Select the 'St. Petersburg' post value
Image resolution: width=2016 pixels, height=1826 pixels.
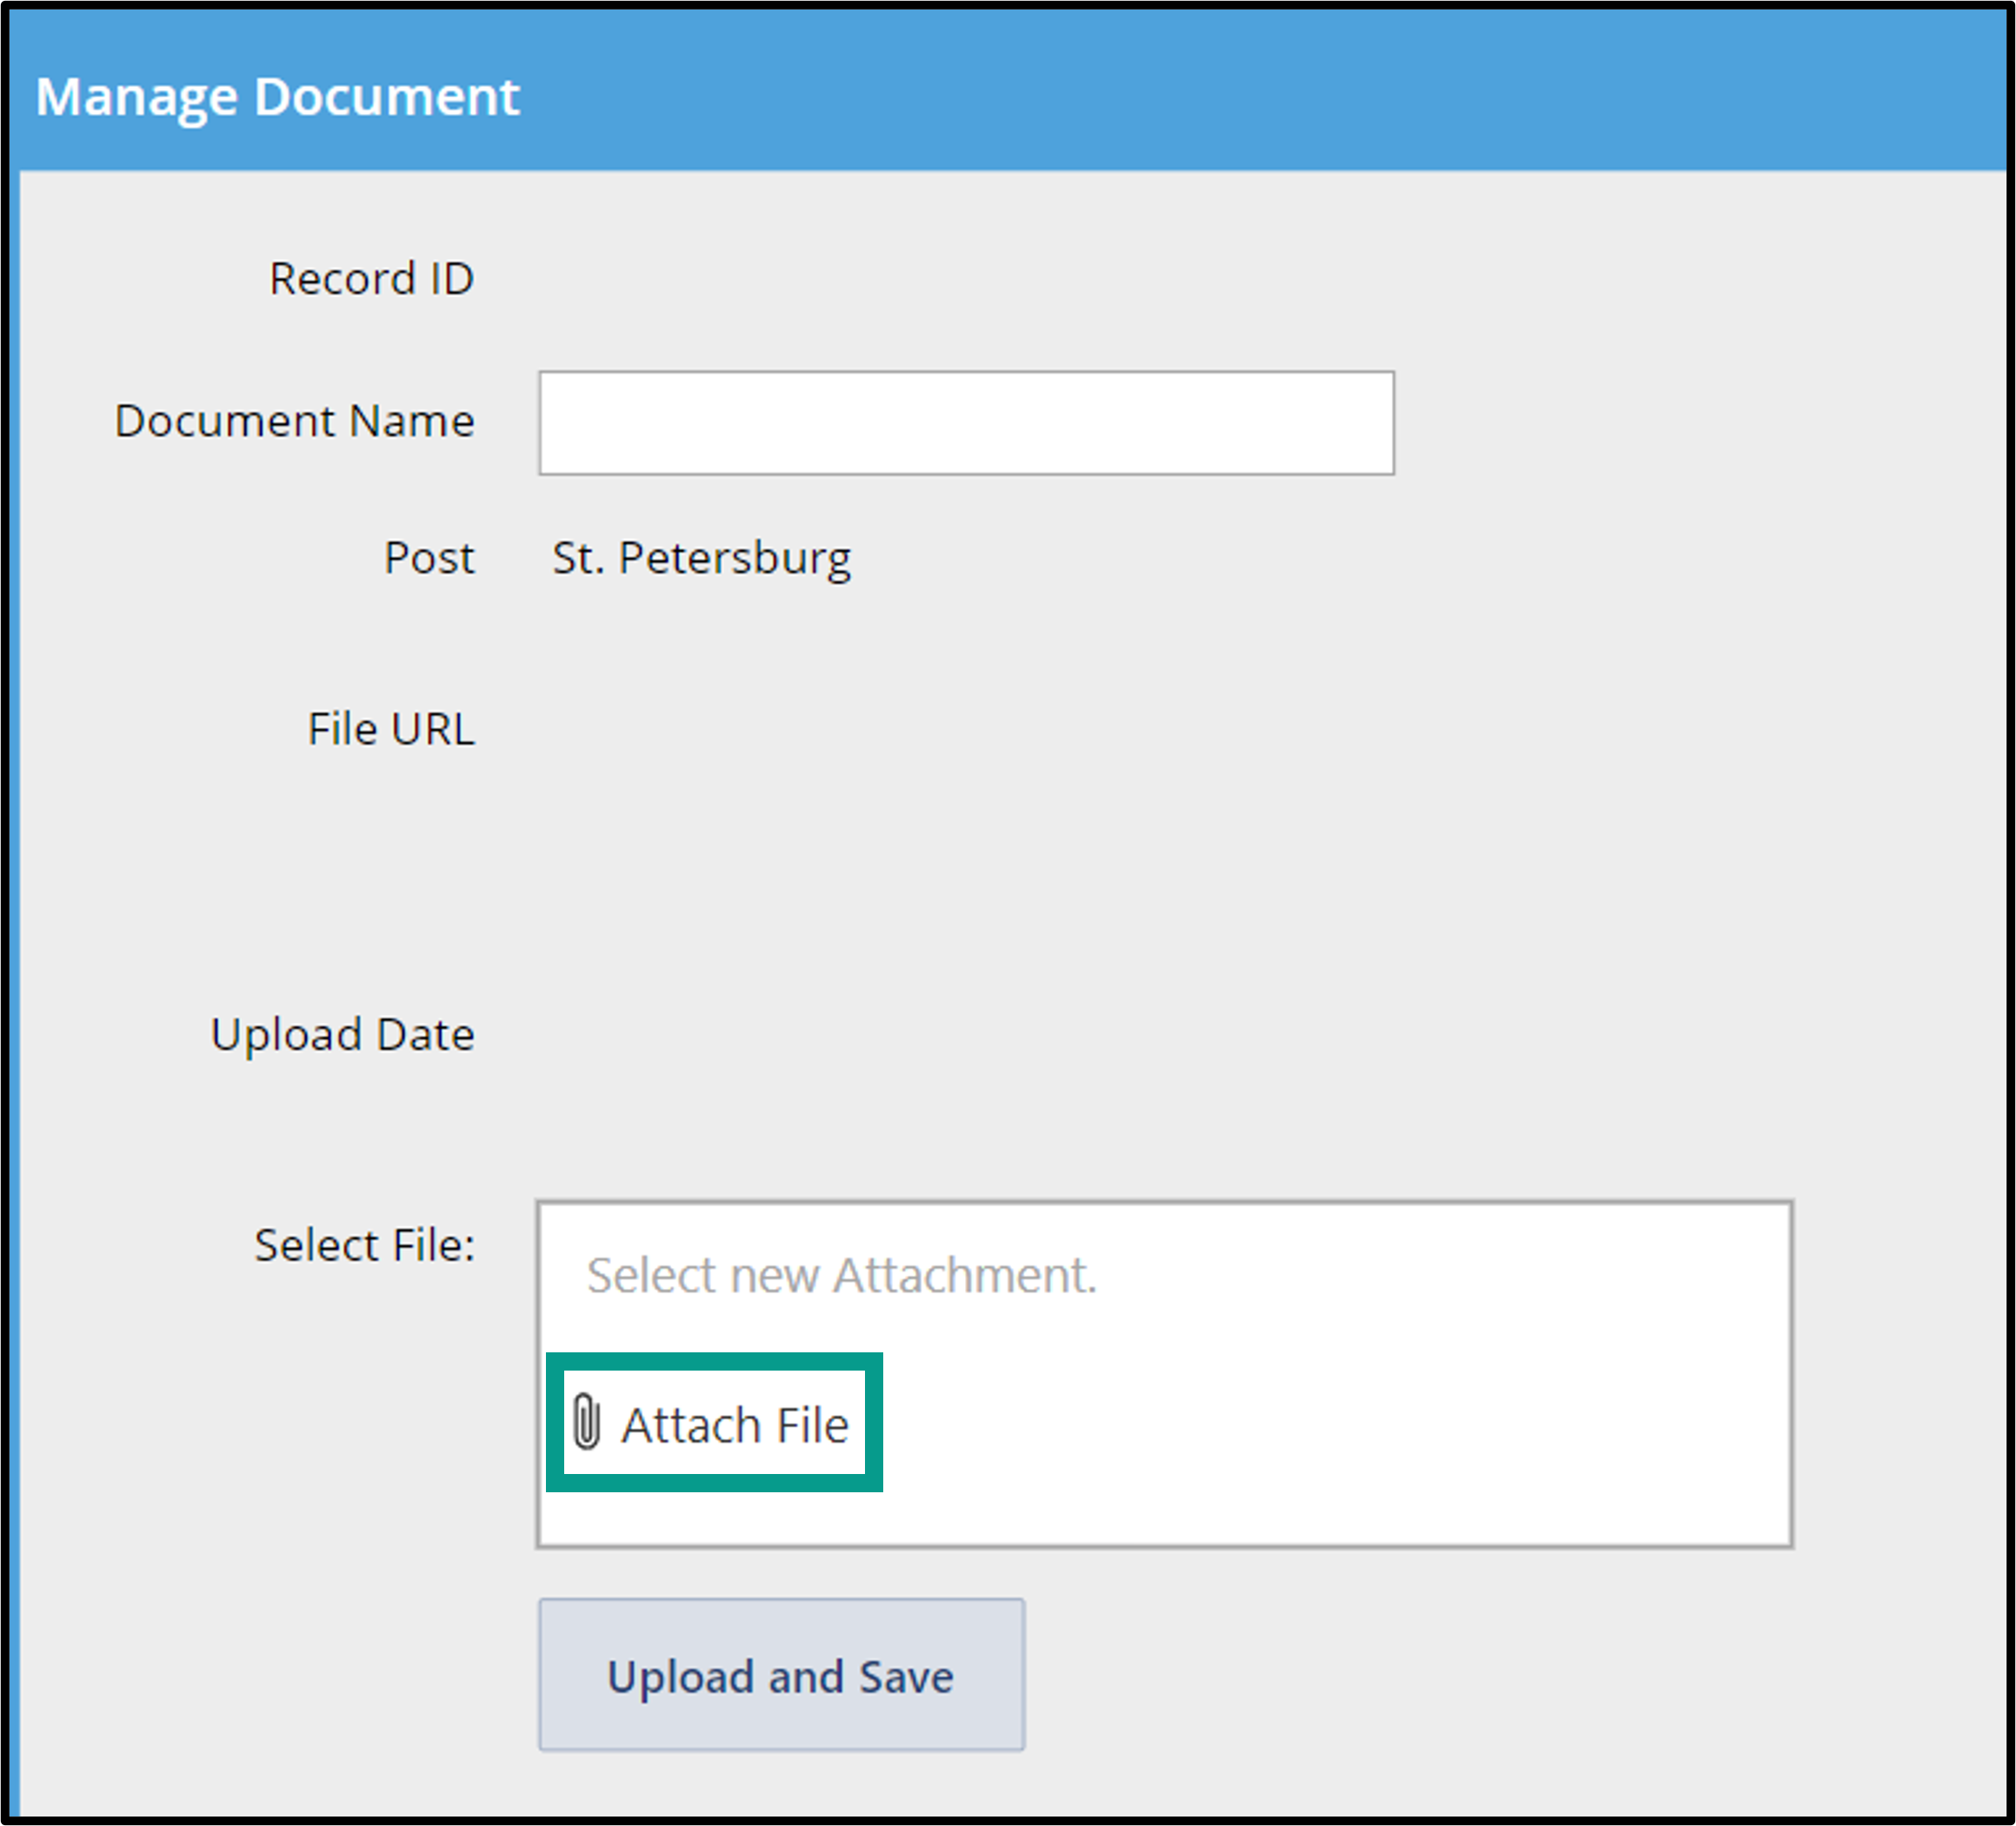tap(702, 558)
